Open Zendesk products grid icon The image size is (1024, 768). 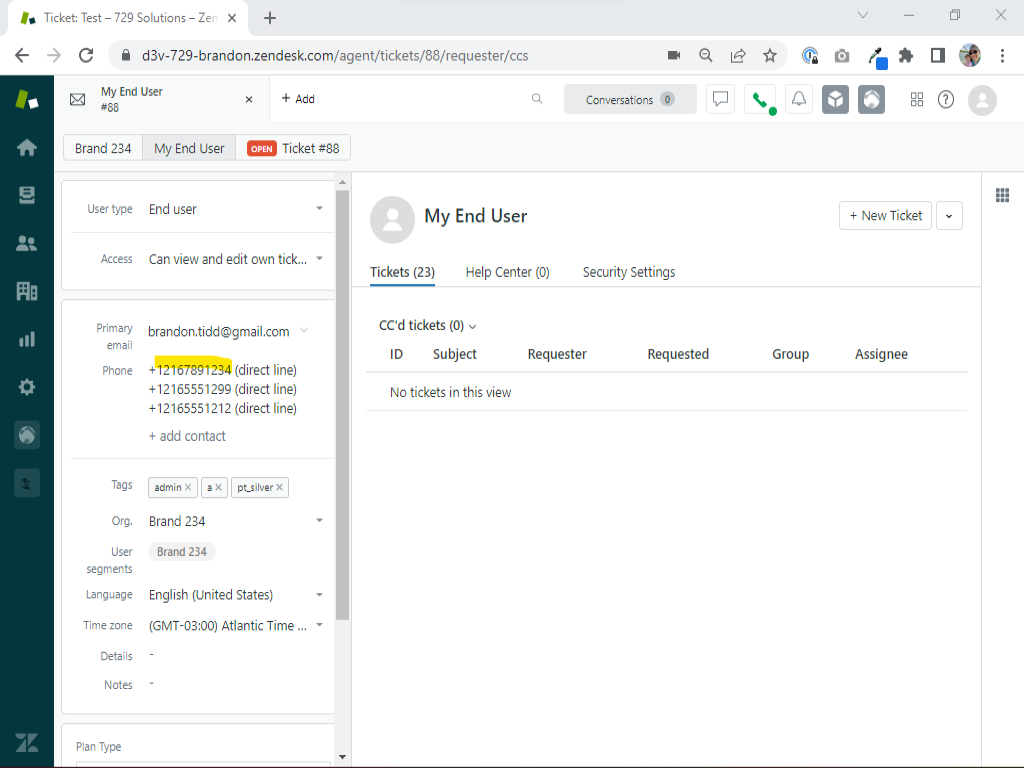[916, 100]
